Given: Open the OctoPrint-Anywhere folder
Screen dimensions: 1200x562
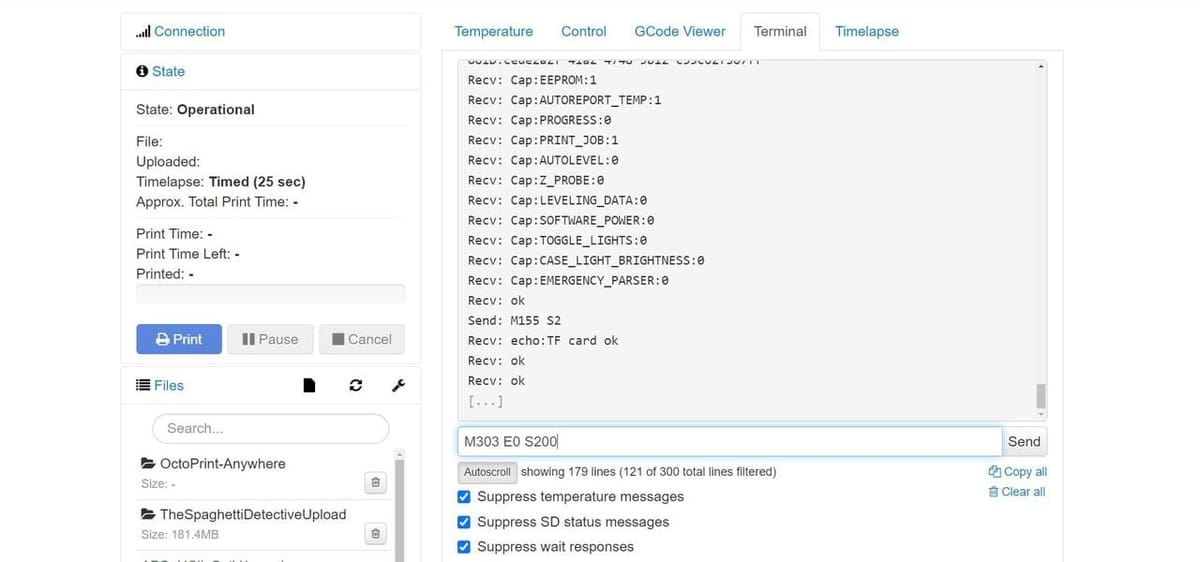Looking at the screenshot, I should tap(222, 464).
